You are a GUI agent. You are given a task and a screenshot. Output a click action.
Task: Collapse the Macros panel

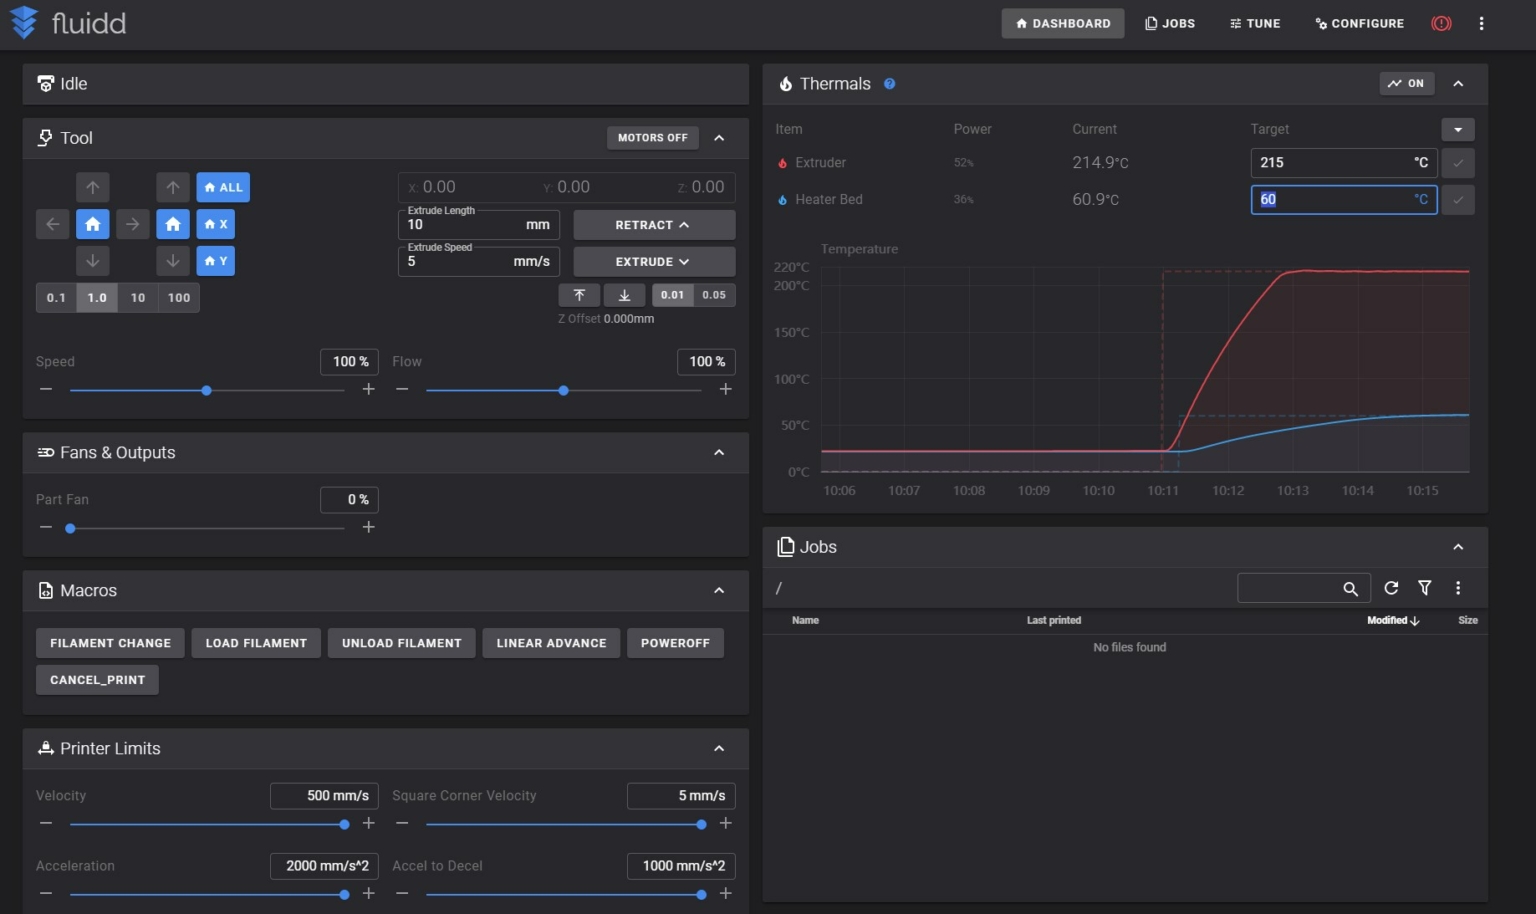(719, 591)
